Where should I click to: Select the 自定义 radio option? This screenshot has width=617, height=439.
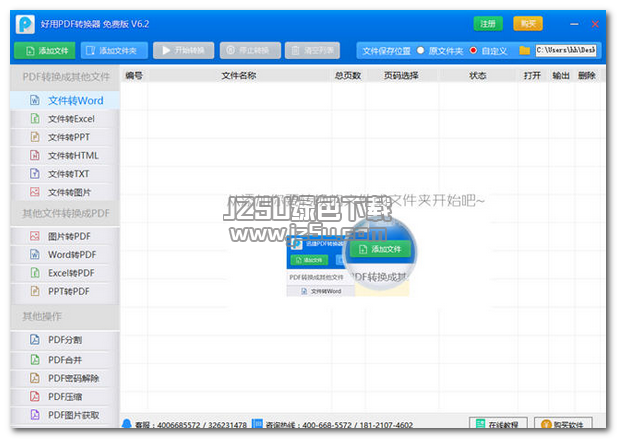coord(473,50)
